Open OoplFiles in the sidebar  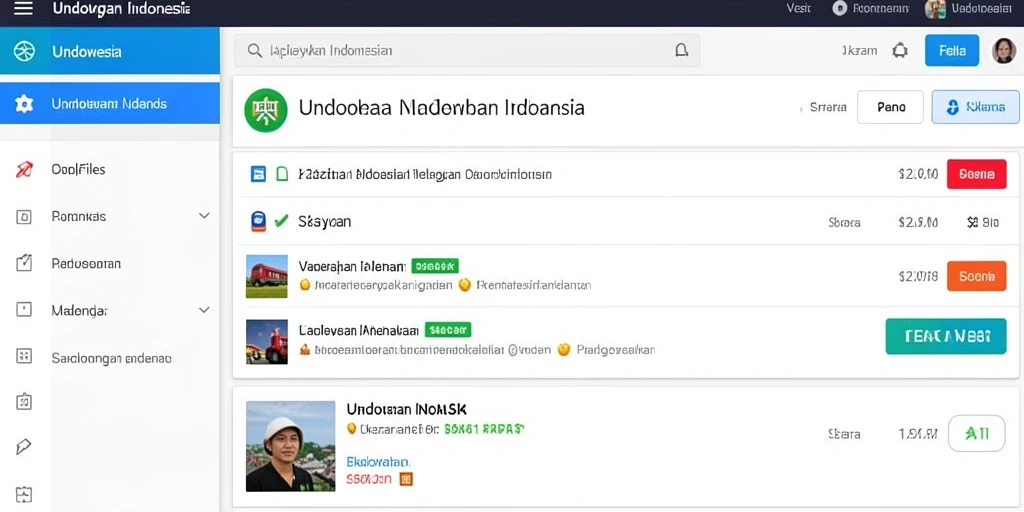tap(78, 170)
